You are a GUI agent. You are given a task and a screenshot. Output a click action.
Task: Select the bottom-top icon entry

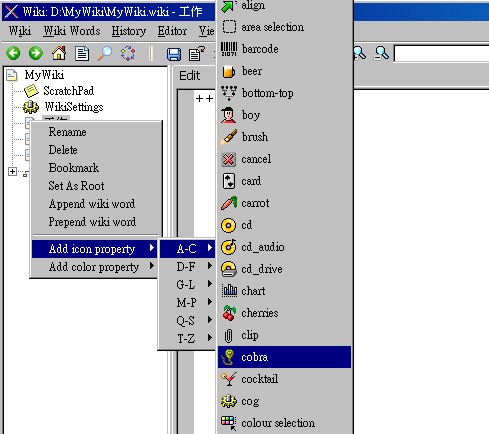(x=285, y=93)
